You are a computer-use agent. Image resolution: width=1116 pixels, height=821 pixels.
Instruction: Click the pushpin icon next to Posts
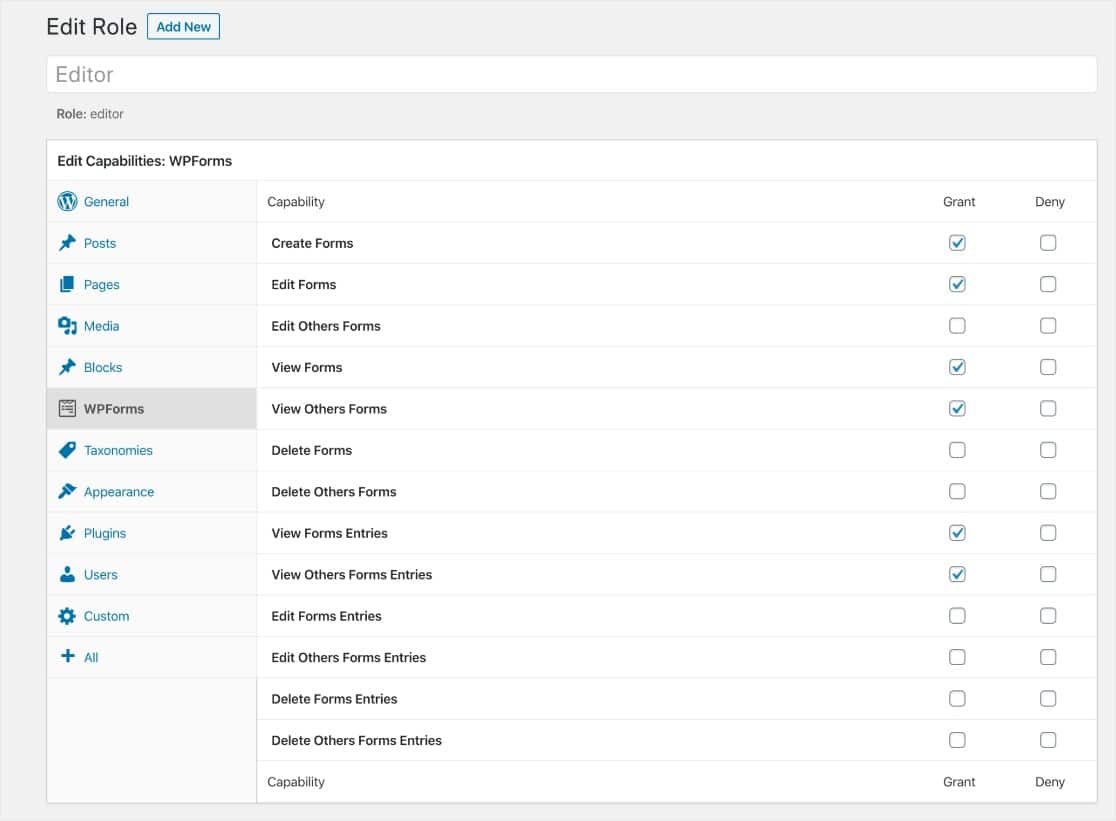pos(67,243)
